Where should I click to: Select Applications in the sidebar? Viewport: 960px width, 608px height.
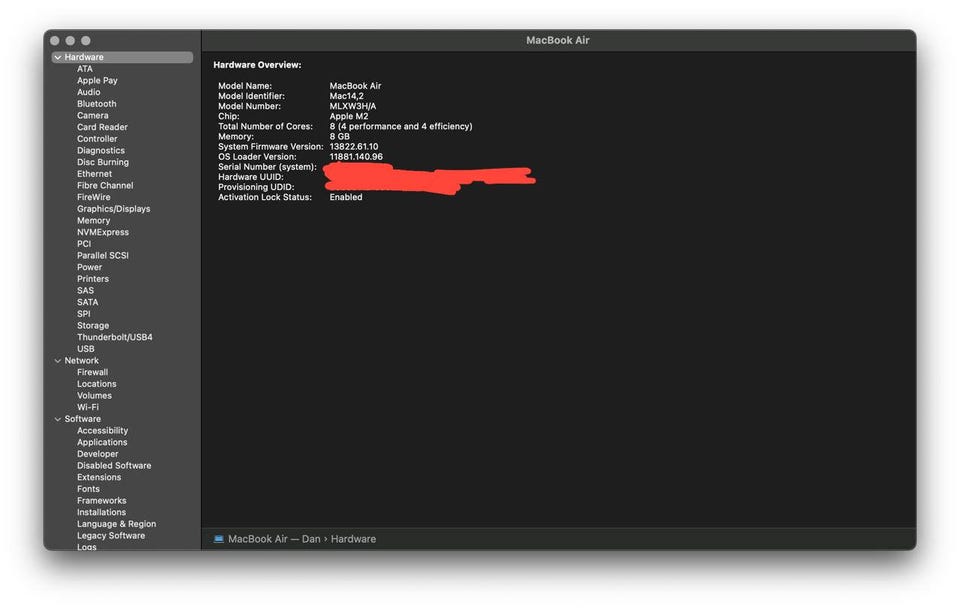coord(102,442)
